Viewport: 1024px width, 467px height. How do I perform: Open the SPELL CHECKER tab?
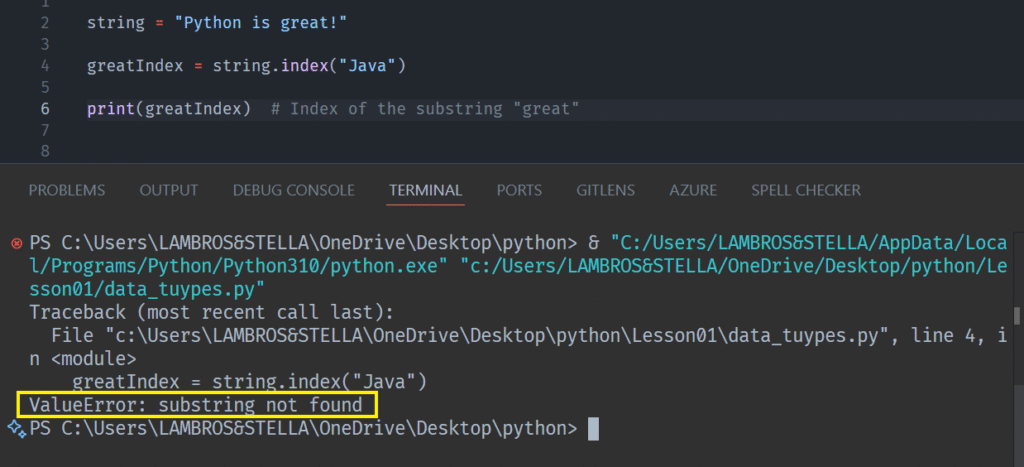[x=806, y=190]
